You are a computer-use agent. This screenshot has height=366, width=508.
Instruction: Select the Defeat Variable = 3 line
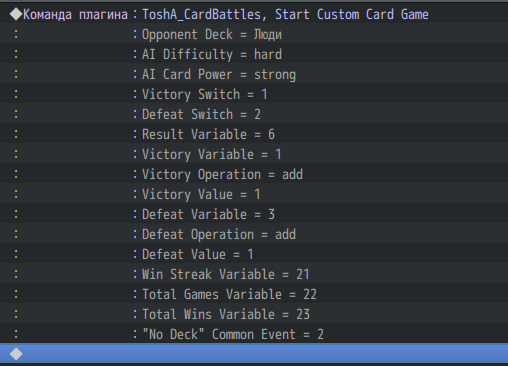[x=254, y=214]
